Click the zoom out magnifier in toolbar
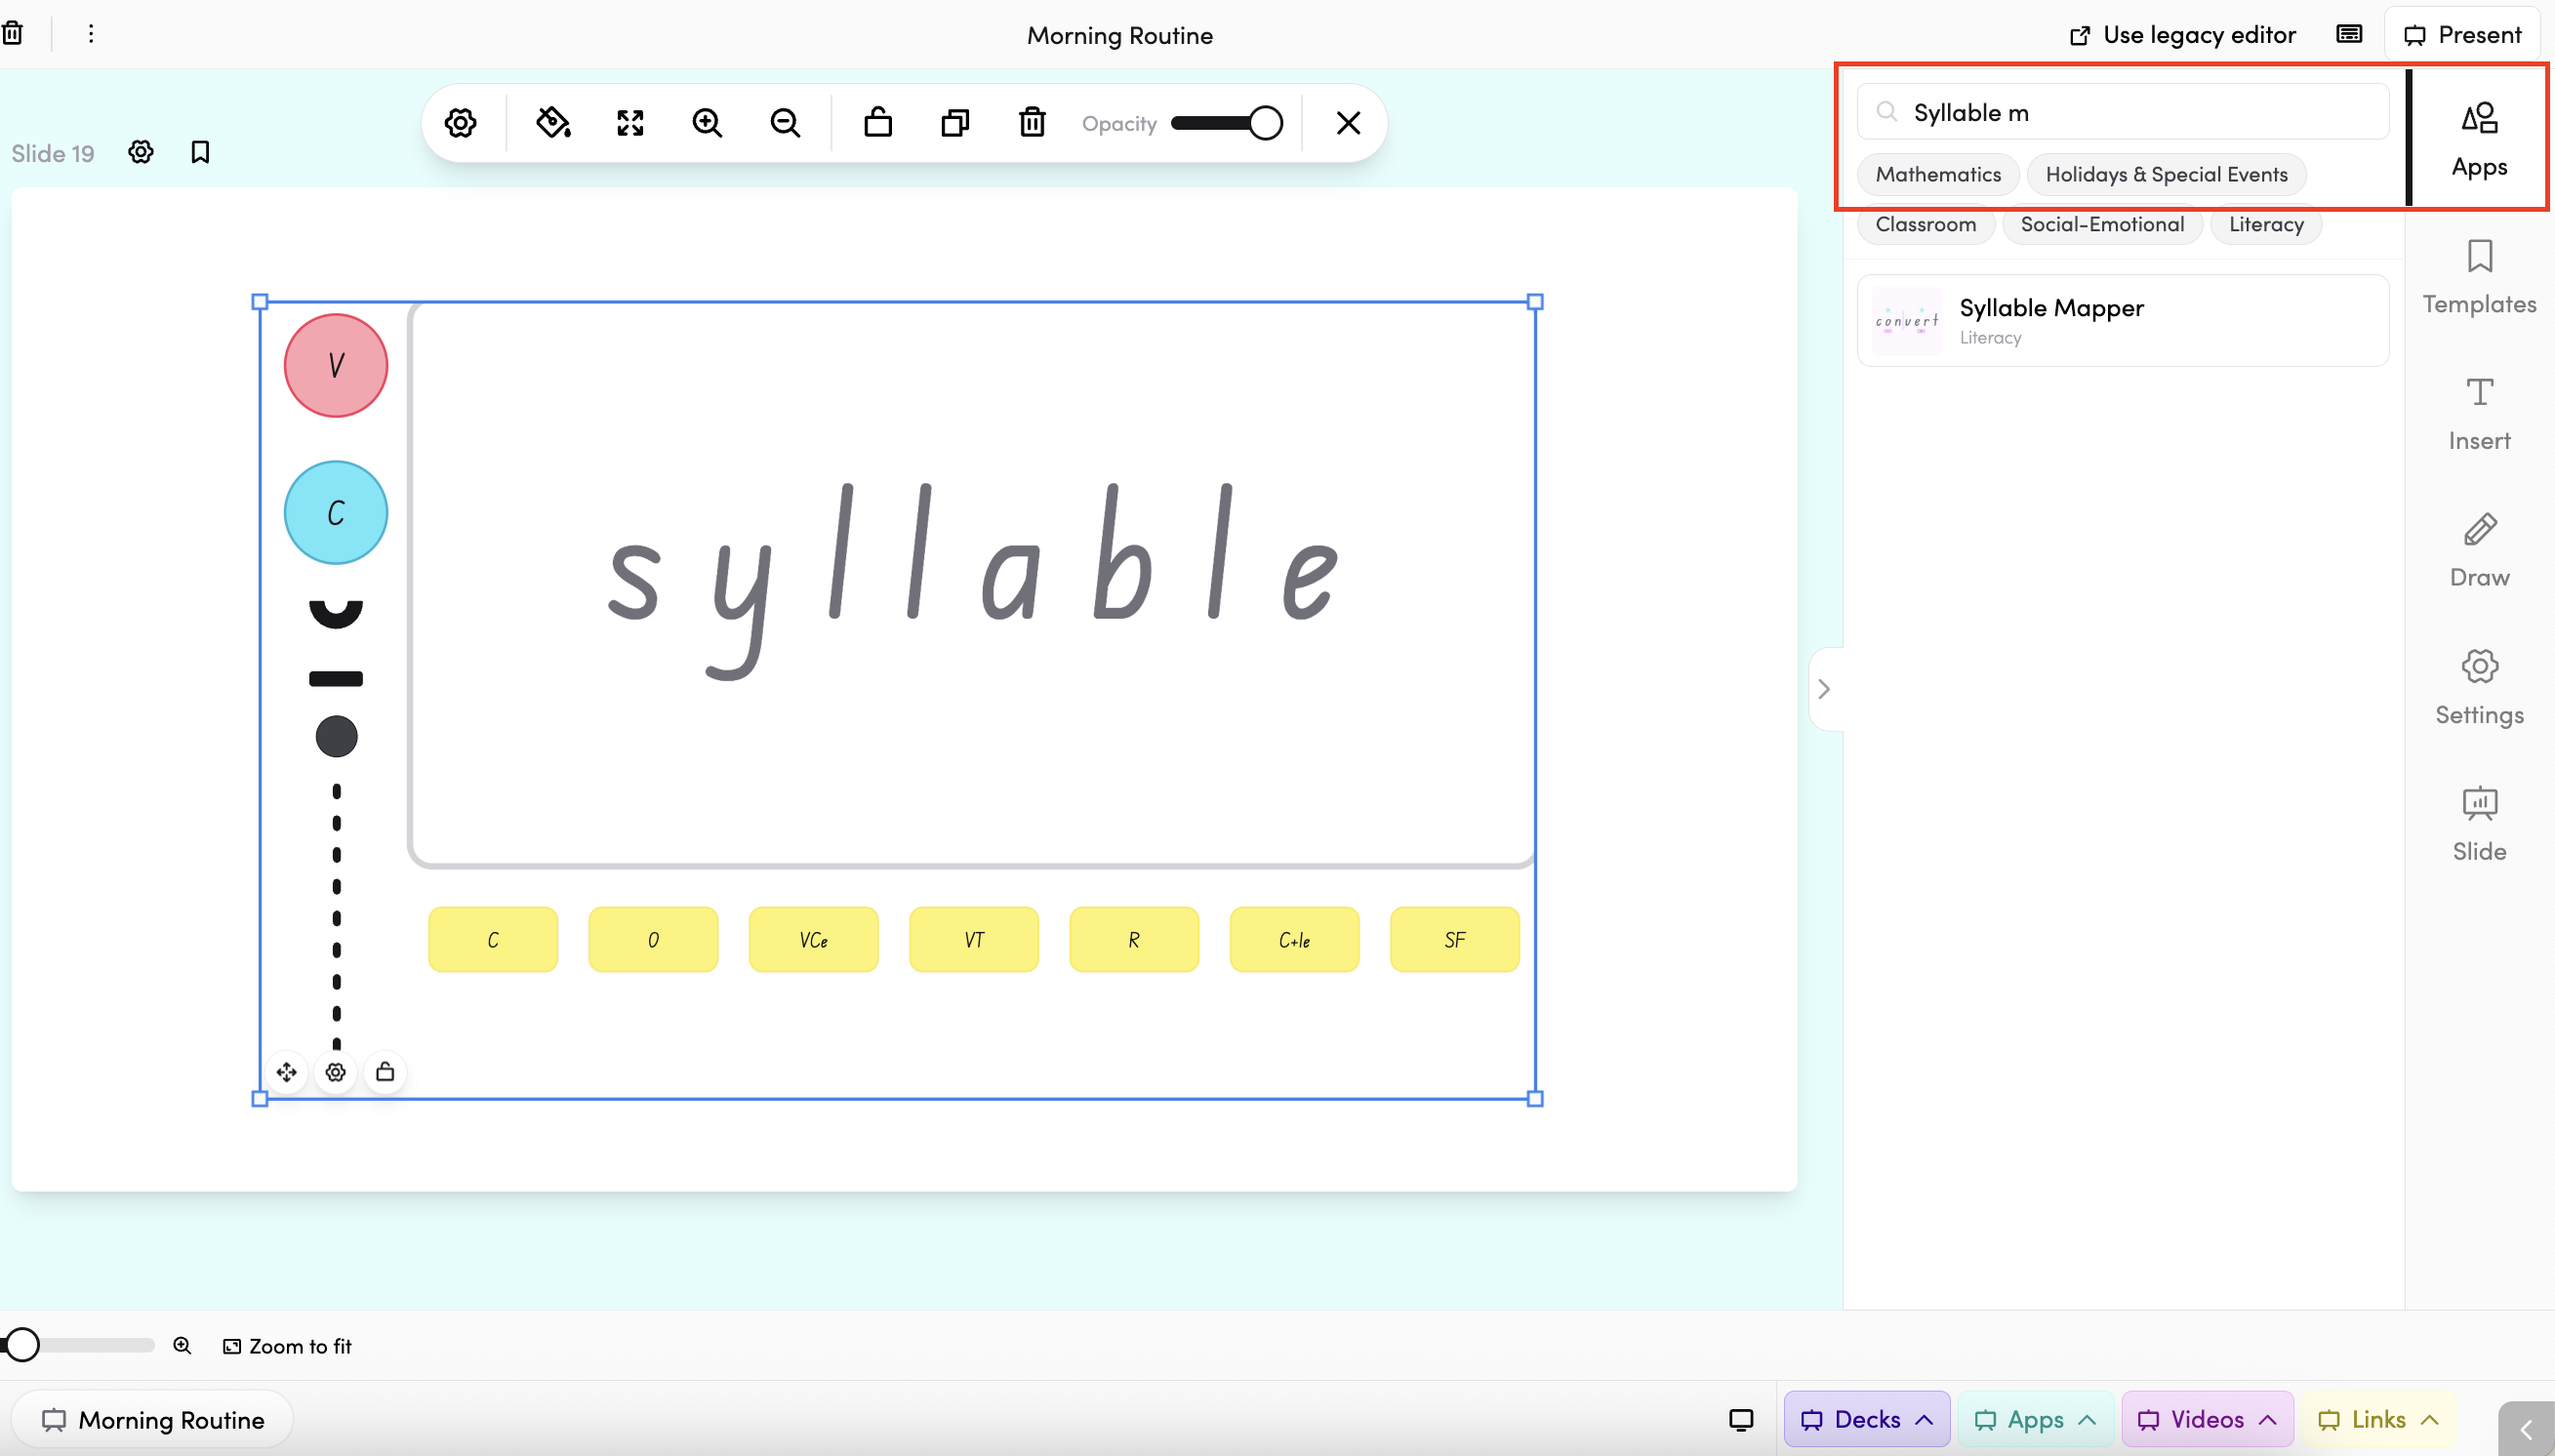The width and height of the screenshot is (2555, 1456). (785, 123)
